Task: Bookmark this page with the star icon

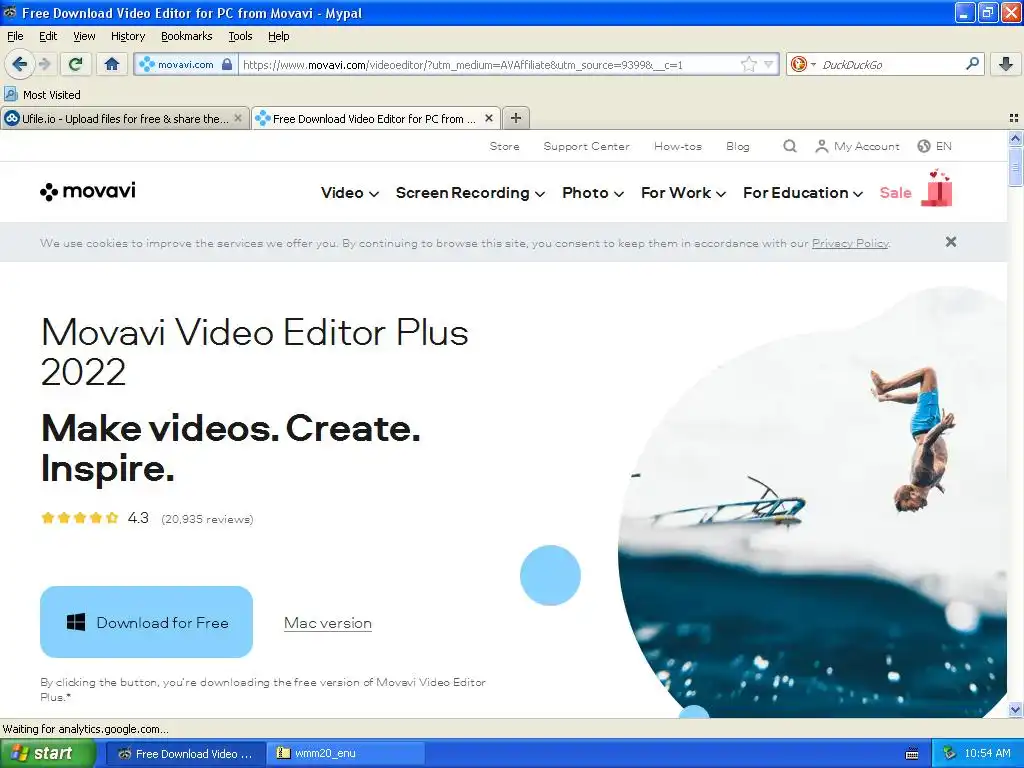Action: click(748, 64)
